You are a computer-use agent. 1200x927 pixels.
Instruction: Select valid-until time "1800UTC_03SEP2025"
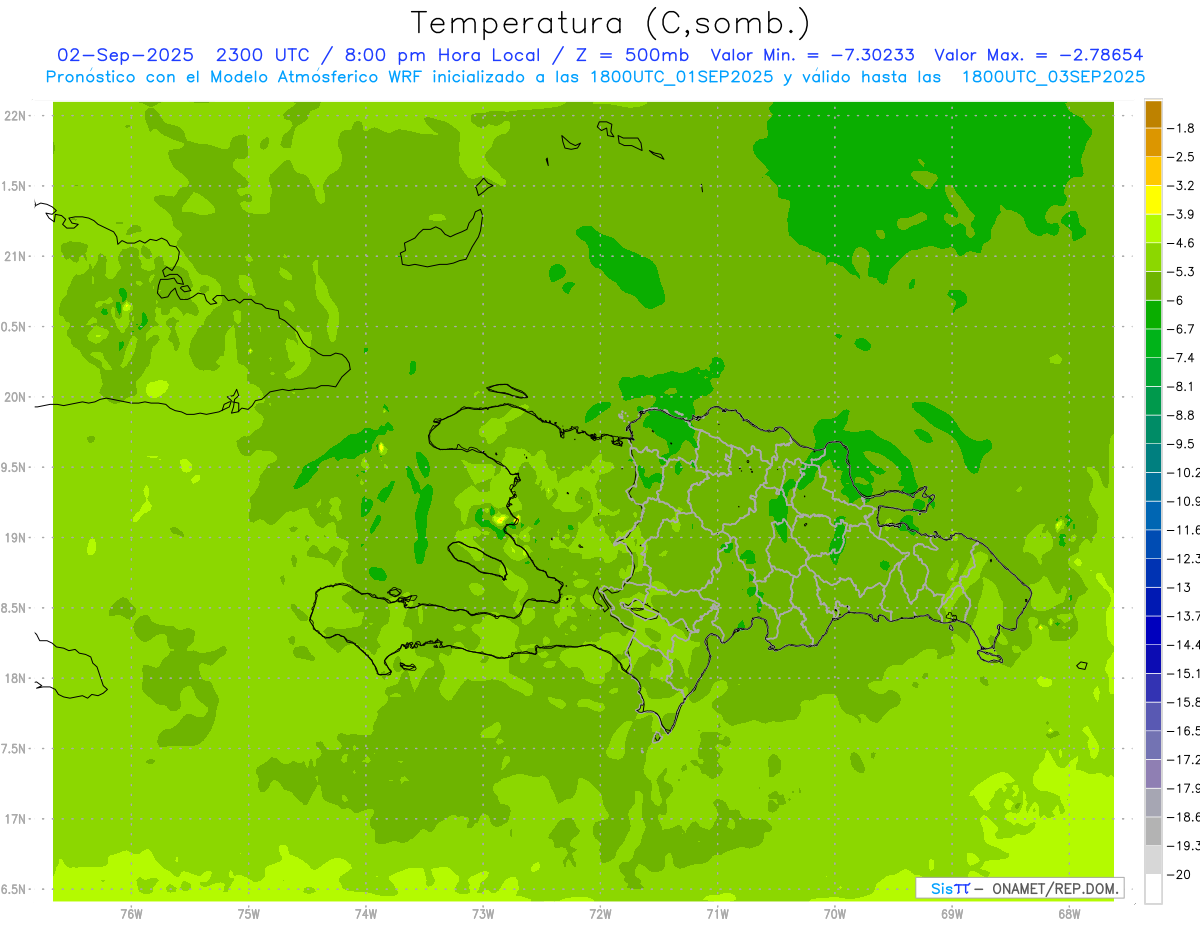[x=1053, y=77]
